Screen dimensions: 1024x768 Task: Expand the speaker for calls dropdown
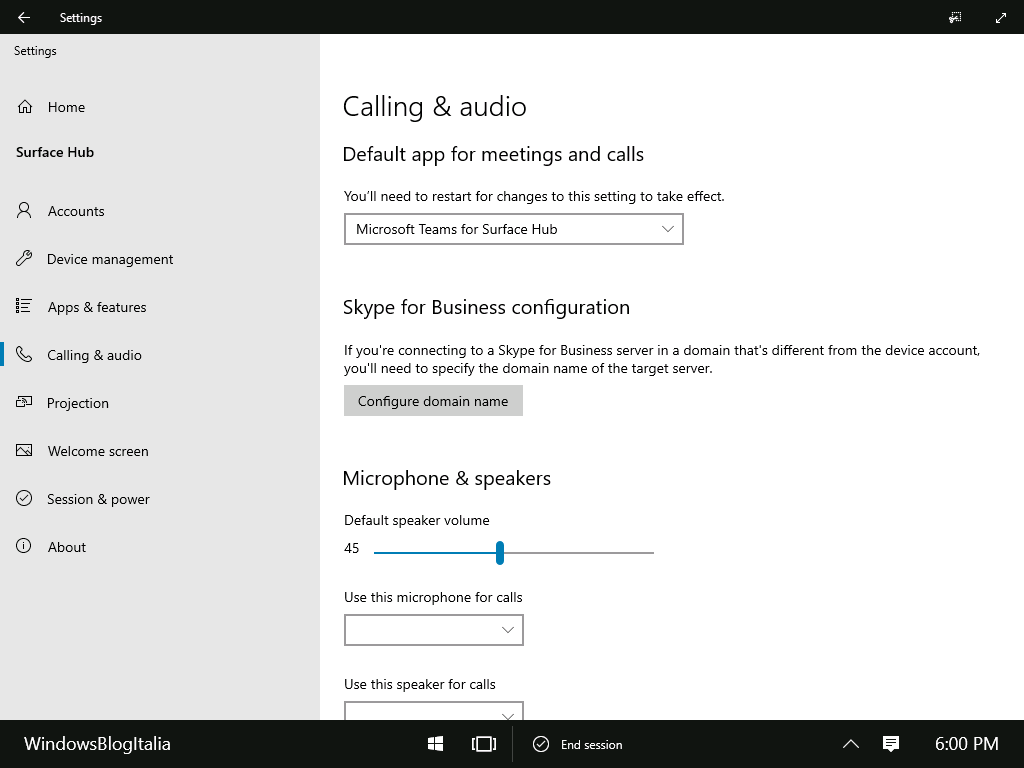434,711
